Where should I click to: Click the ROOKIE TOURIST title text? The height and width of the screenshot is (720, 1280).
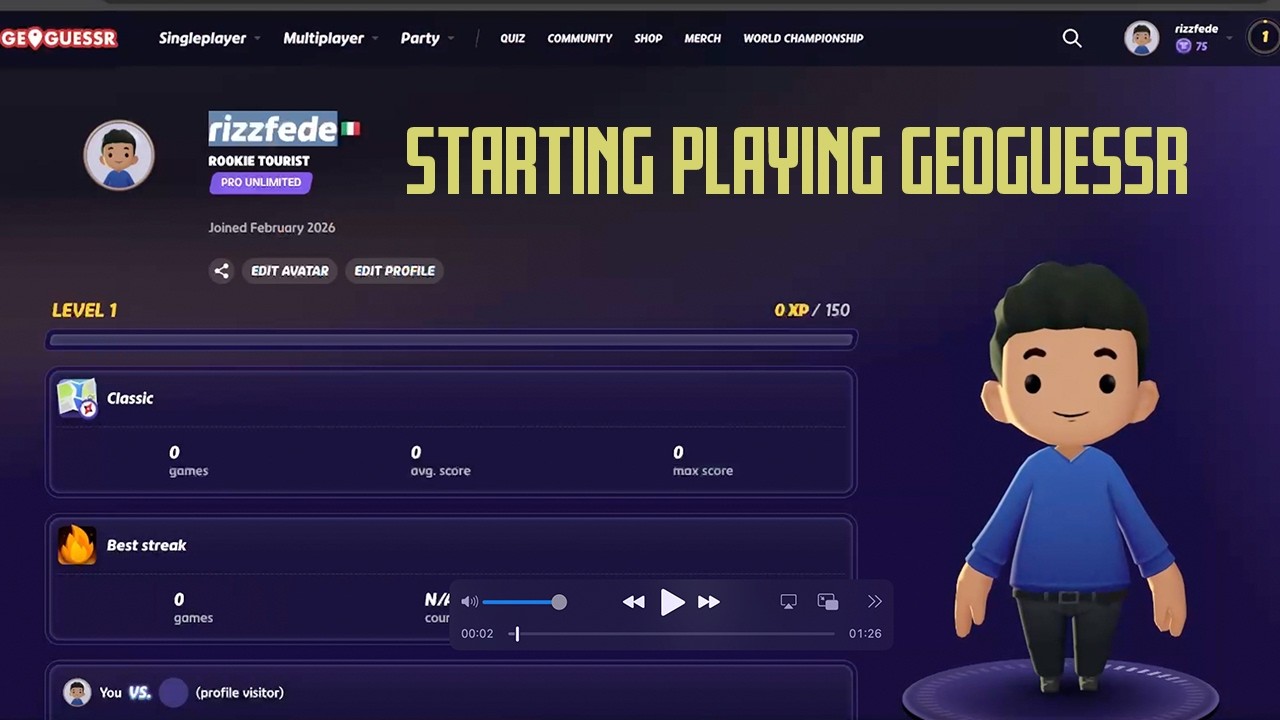[259, 160]
